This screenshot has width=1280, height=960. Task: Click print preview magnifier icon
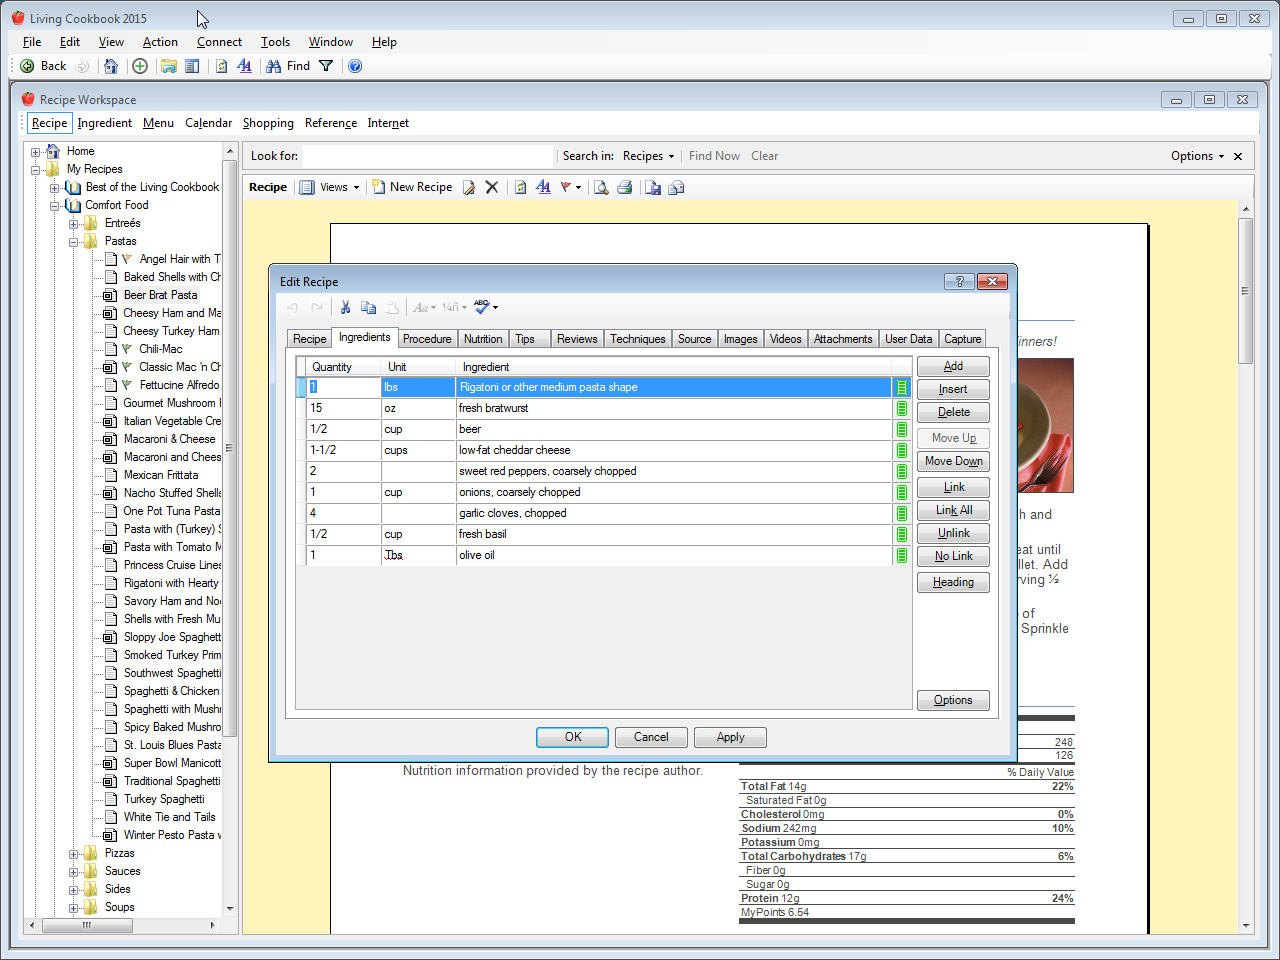pos(601,187)
